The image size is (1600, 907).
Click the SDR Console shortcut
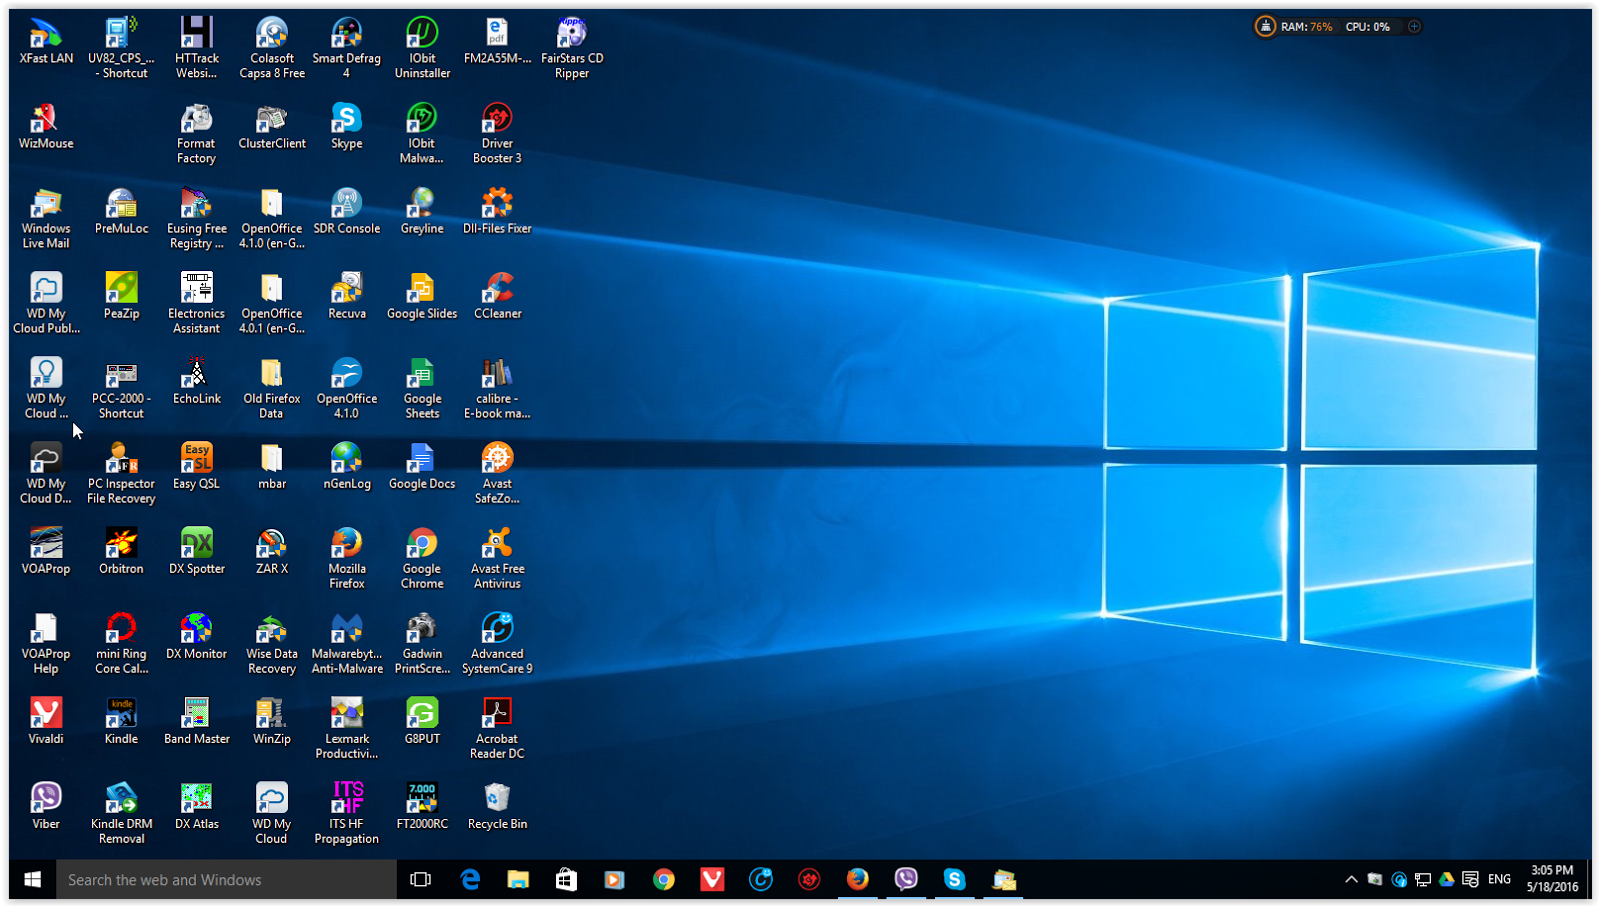pos(346,212)
